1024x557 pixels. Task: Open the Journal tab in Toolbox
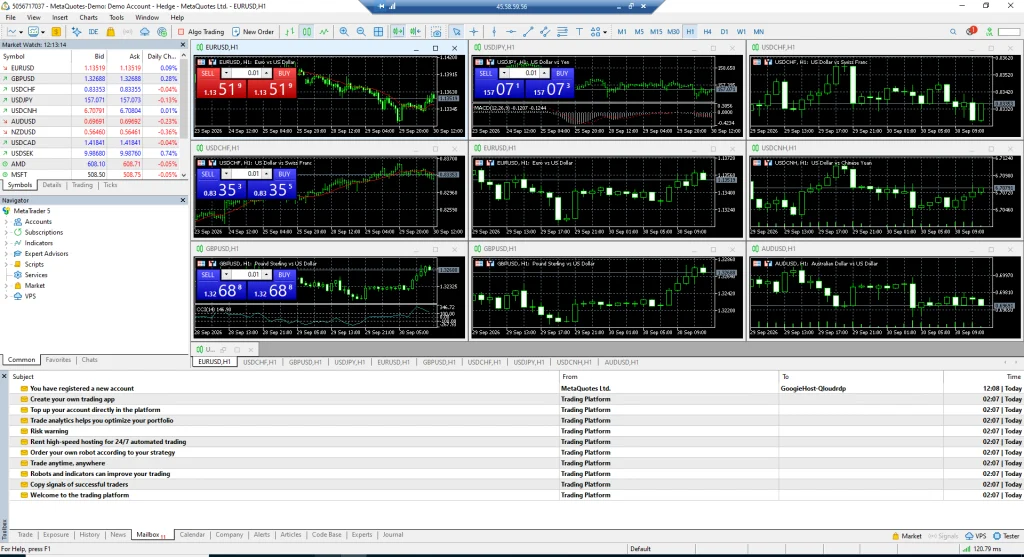pyautogui.click(x=392, y=535)
